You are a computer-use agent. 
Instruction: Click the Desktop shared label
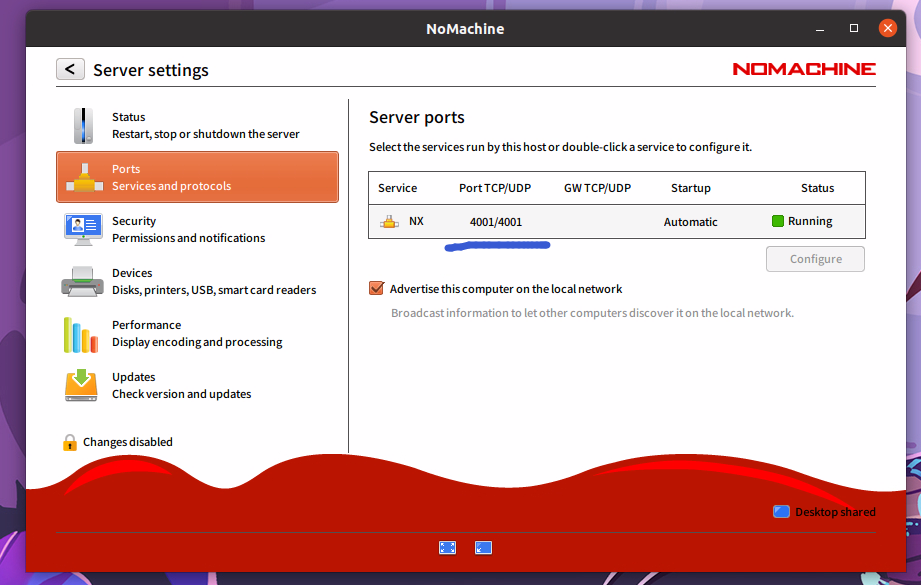tap(835, 512)
